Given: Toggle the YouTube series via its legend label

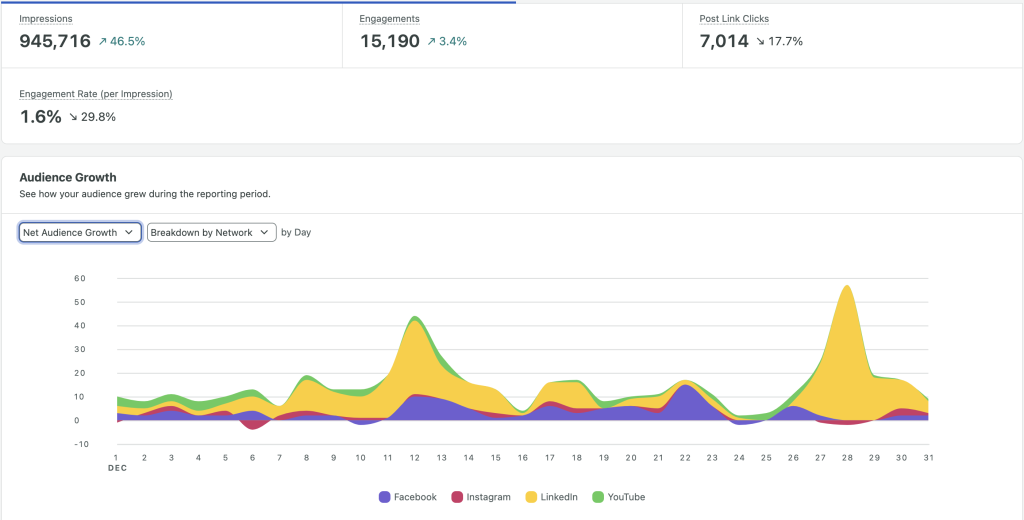Looking at the screenshot, I should (x=627, y=497).
